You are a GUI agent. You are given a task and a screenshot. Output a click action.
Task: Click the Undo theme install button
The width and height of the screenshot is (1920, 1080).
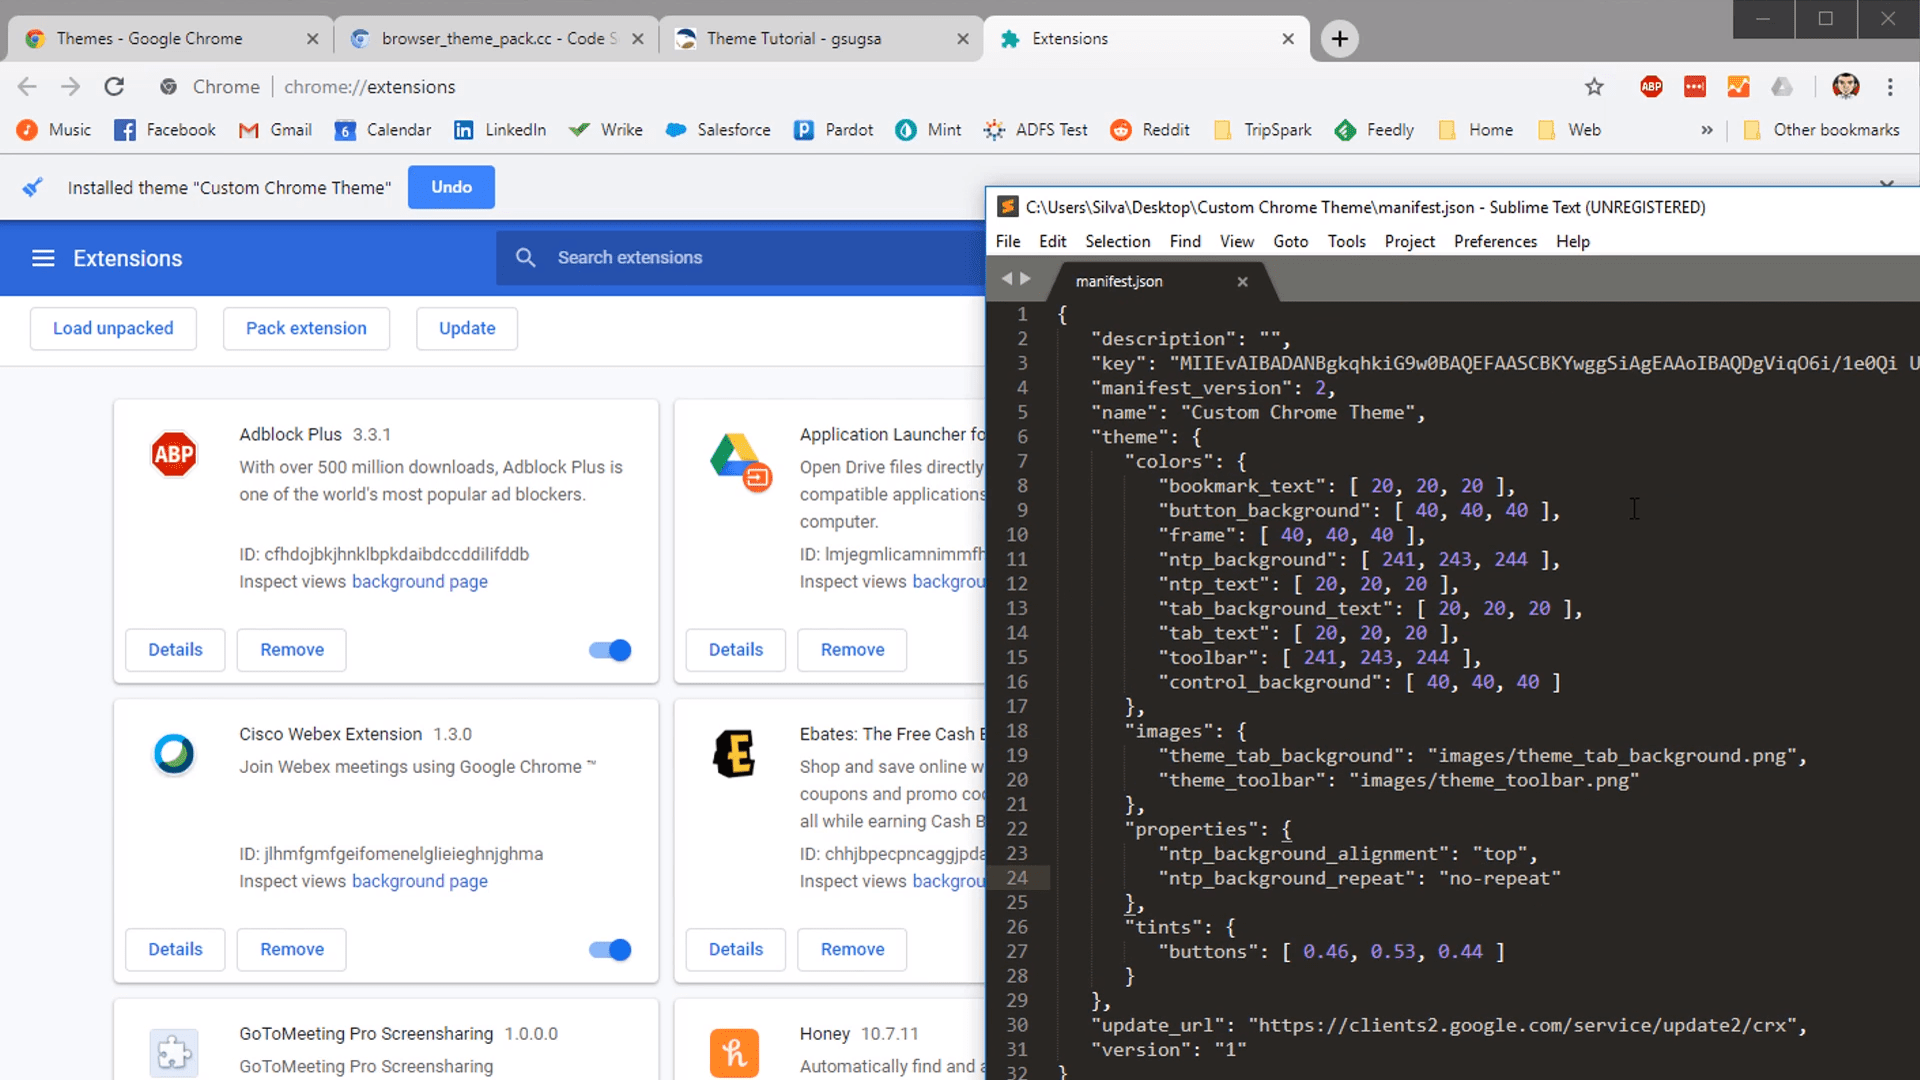click(451, 187)
